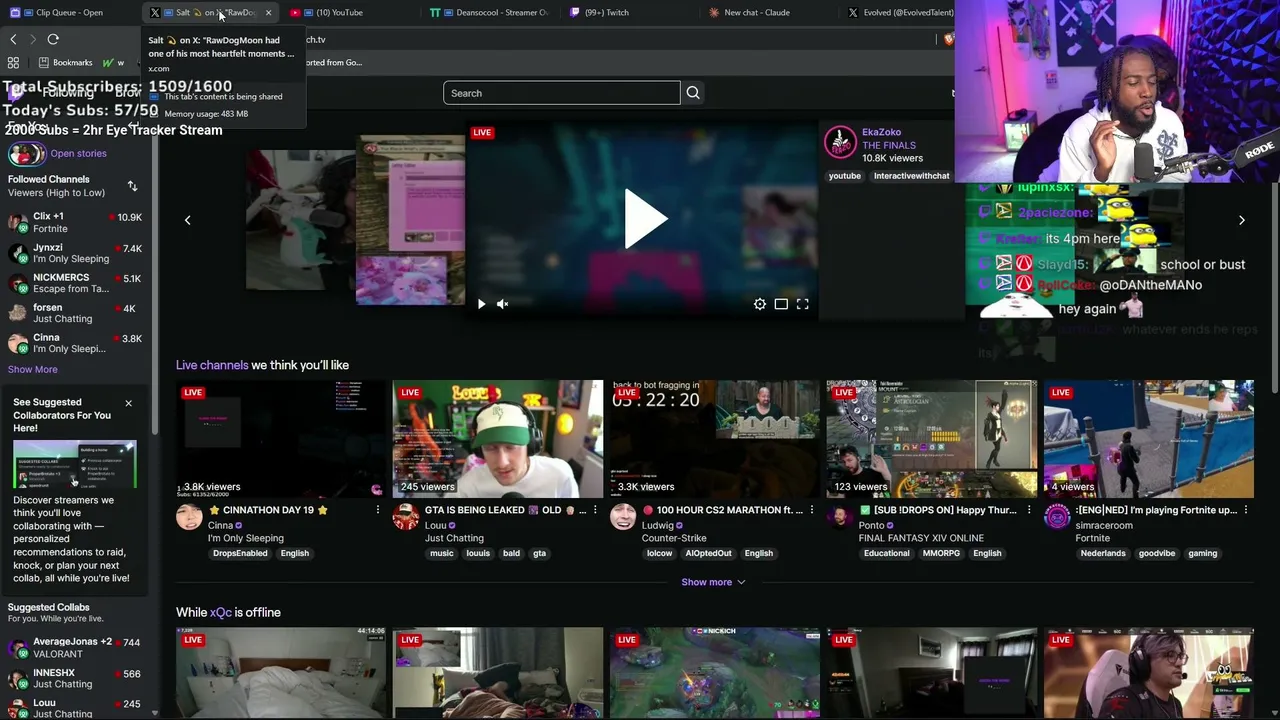Open Ponto Final Fantasy XIV thumbnail

(932, 438)
